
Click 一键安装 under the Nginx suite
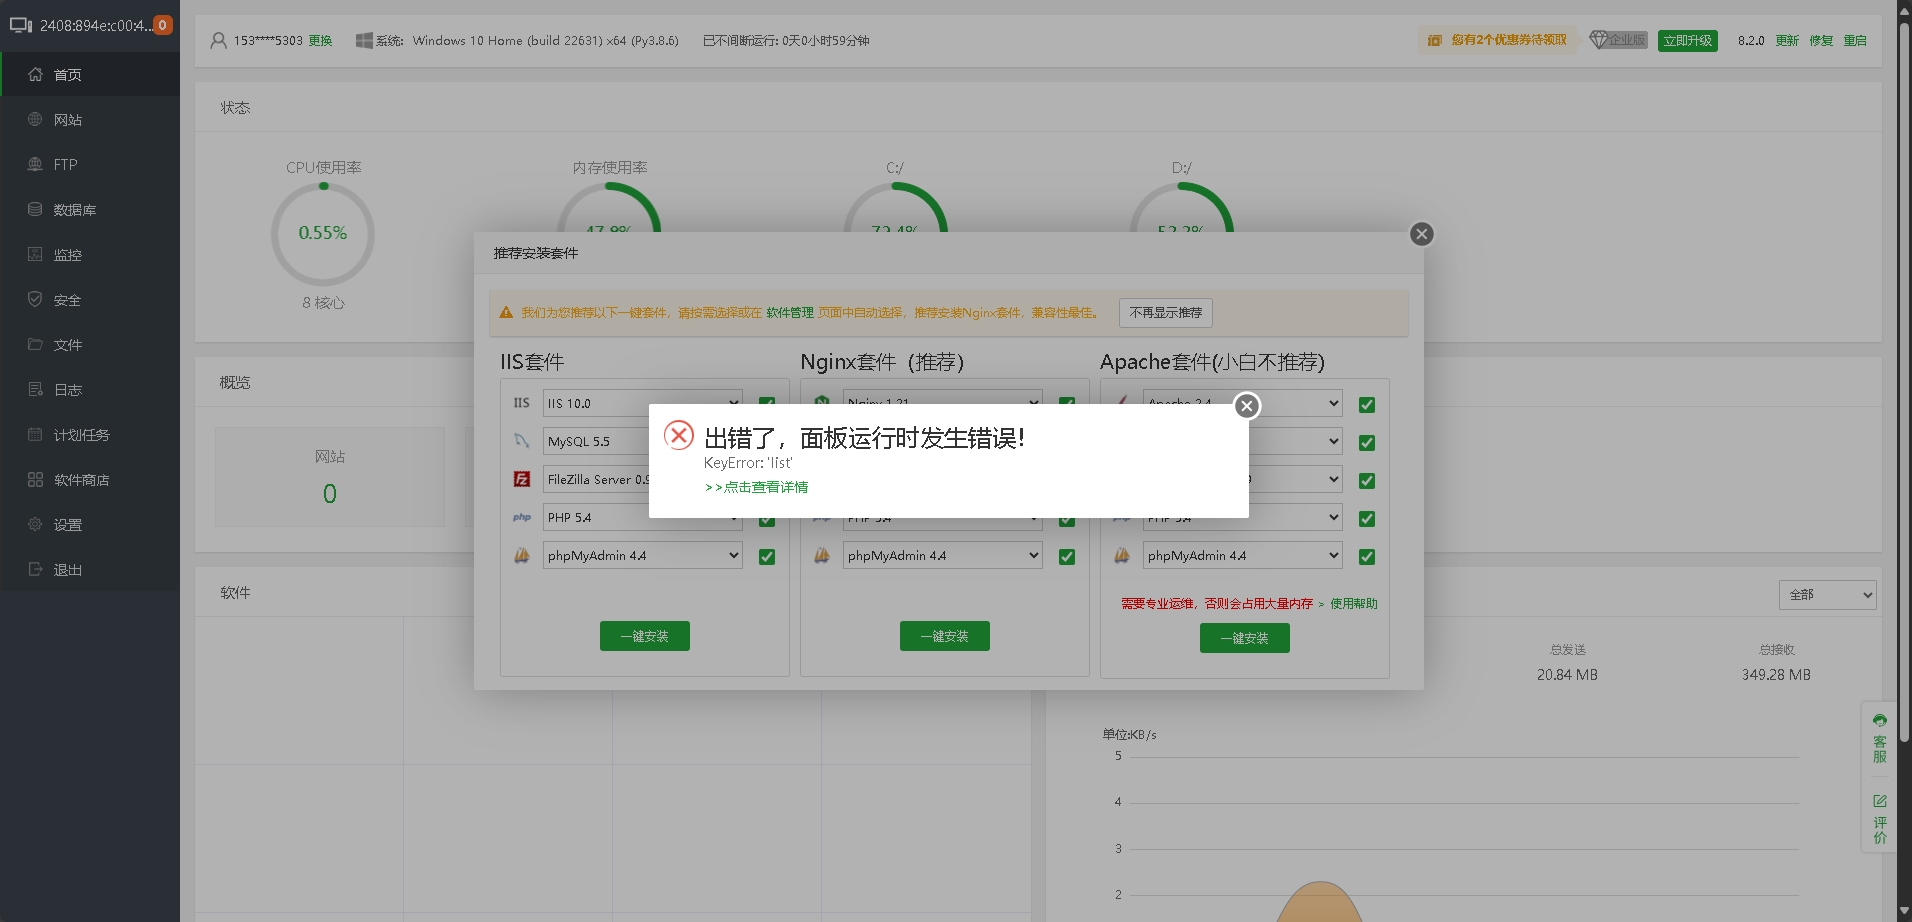tap(945, 636)
